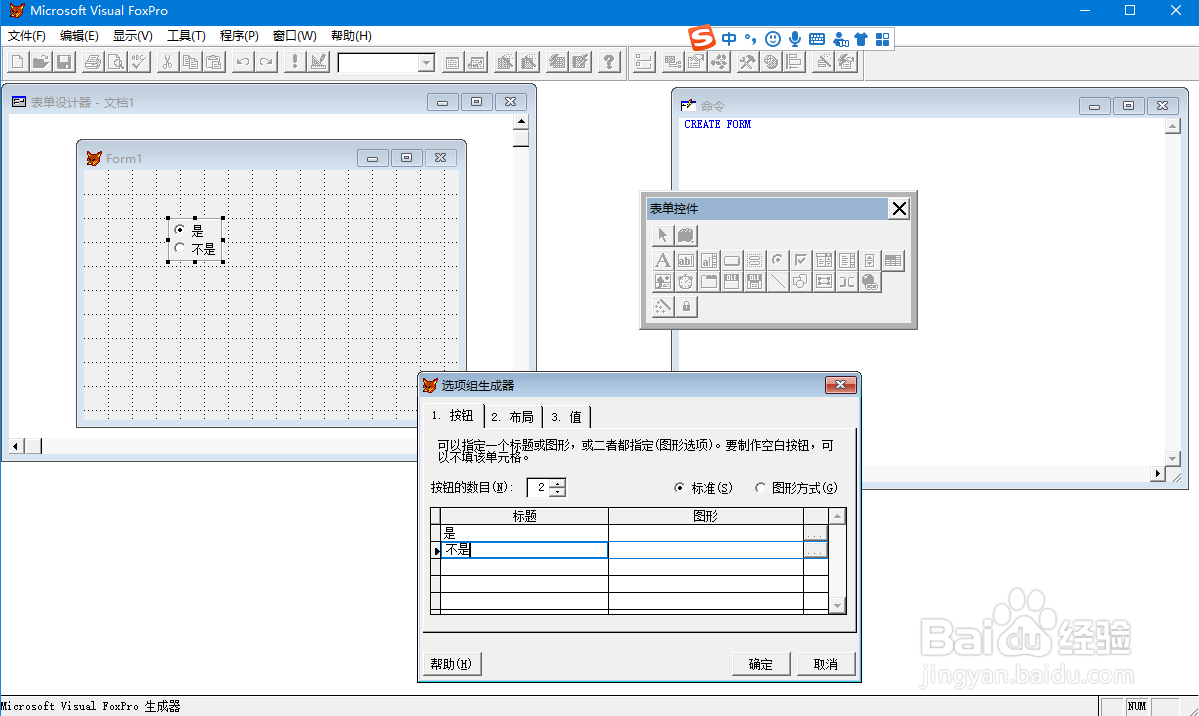Click the Run exclamation mark icon
This screenshot has width=1199, height=716.
click(x=294, y=62)
